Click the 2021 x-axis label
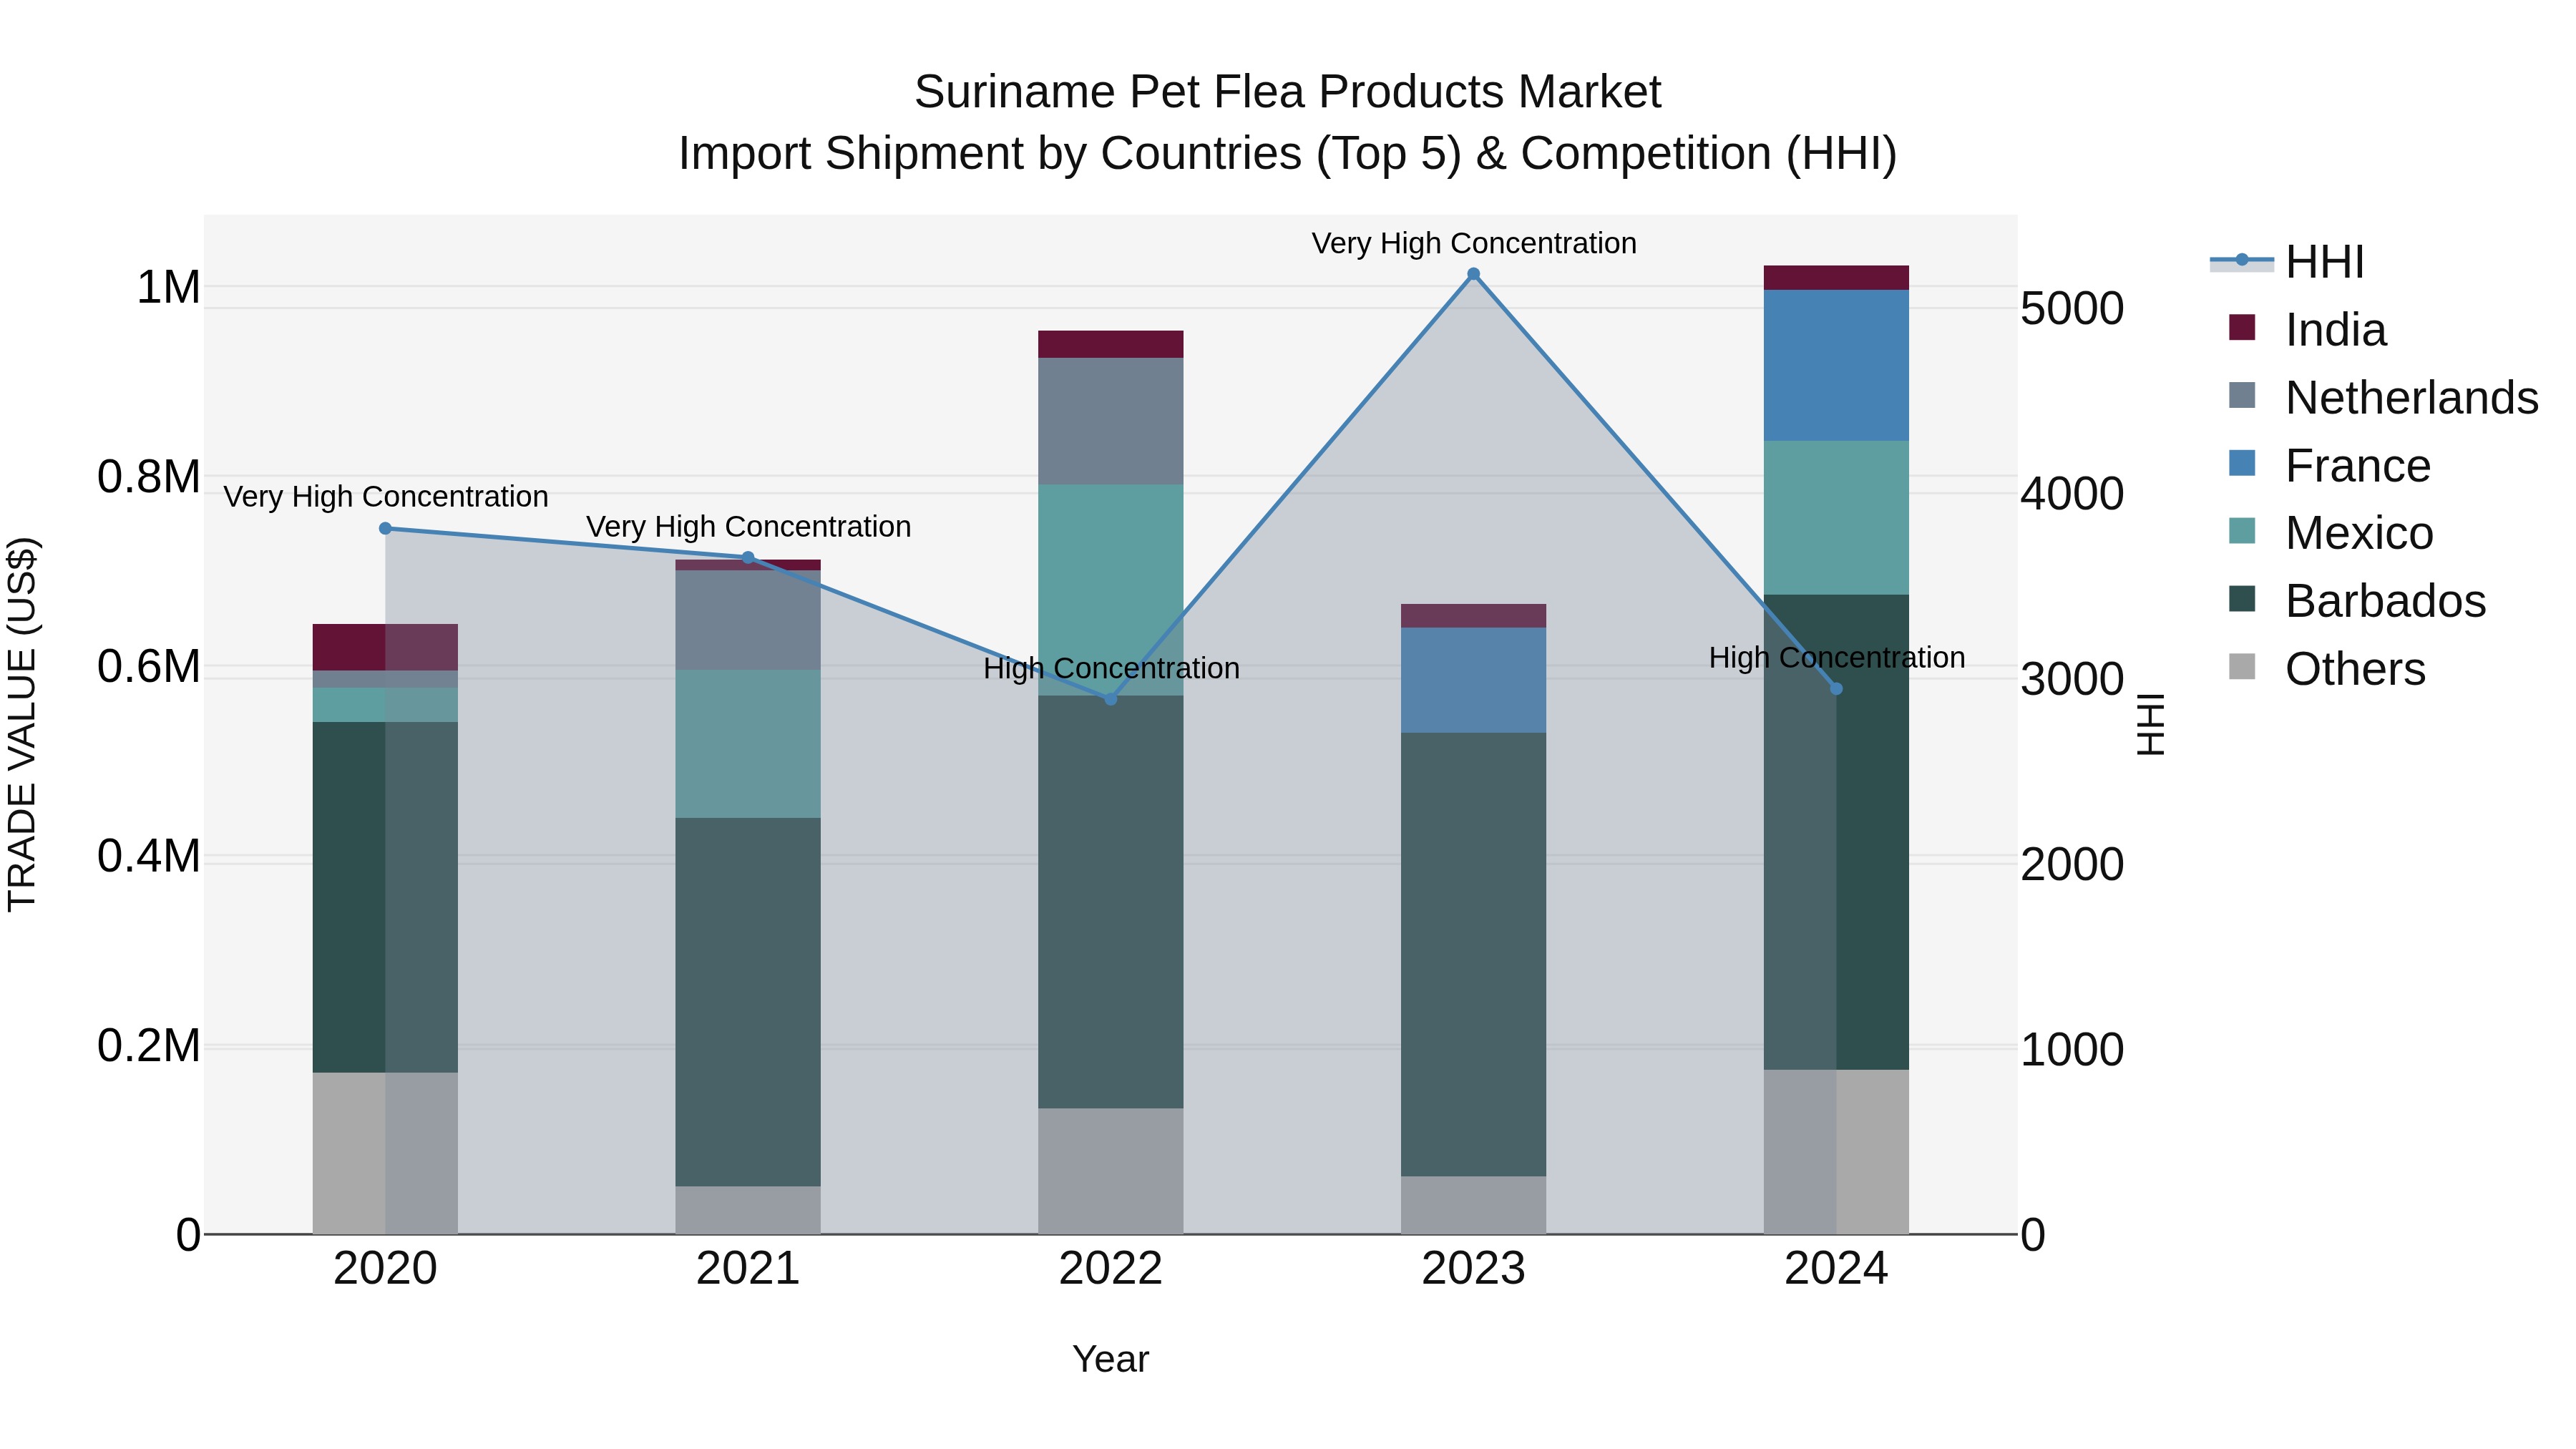 748,1269
